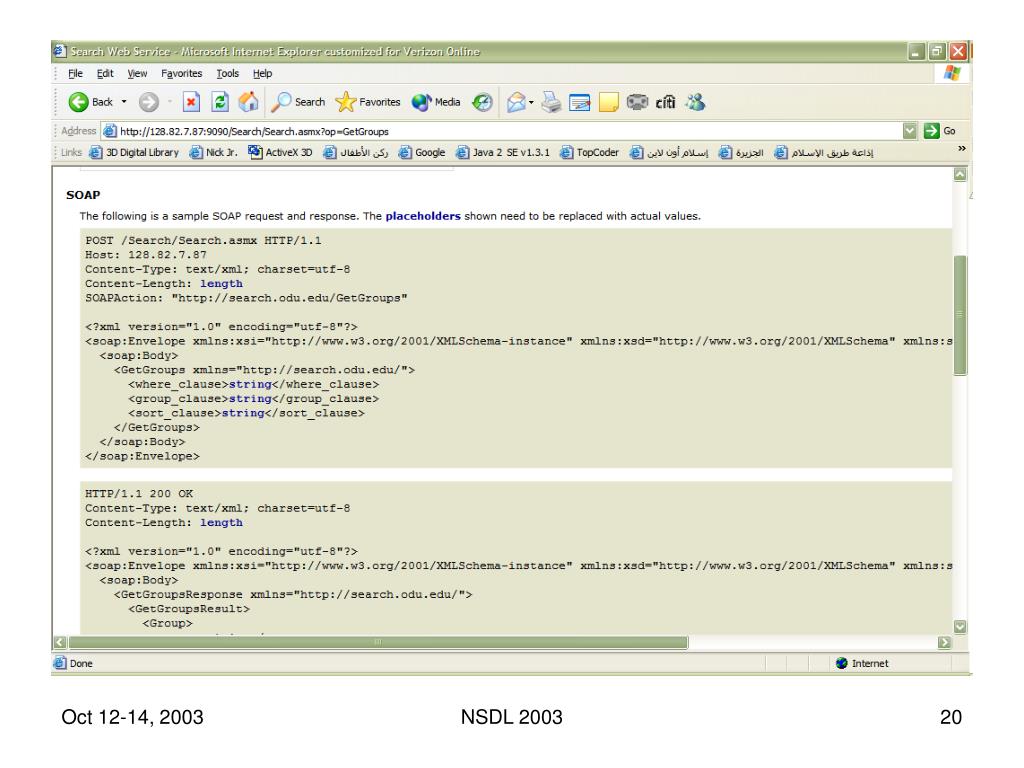This screenshot has width=1024, height=768.
Task: Open the Tools menu
Action: tap(228, 74)
